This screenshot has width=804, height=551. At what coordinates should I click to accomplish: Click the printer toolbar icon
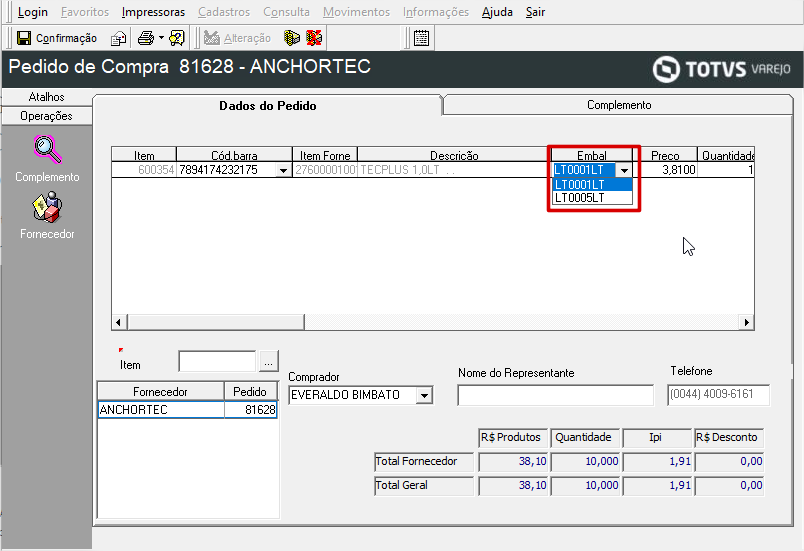146,38
